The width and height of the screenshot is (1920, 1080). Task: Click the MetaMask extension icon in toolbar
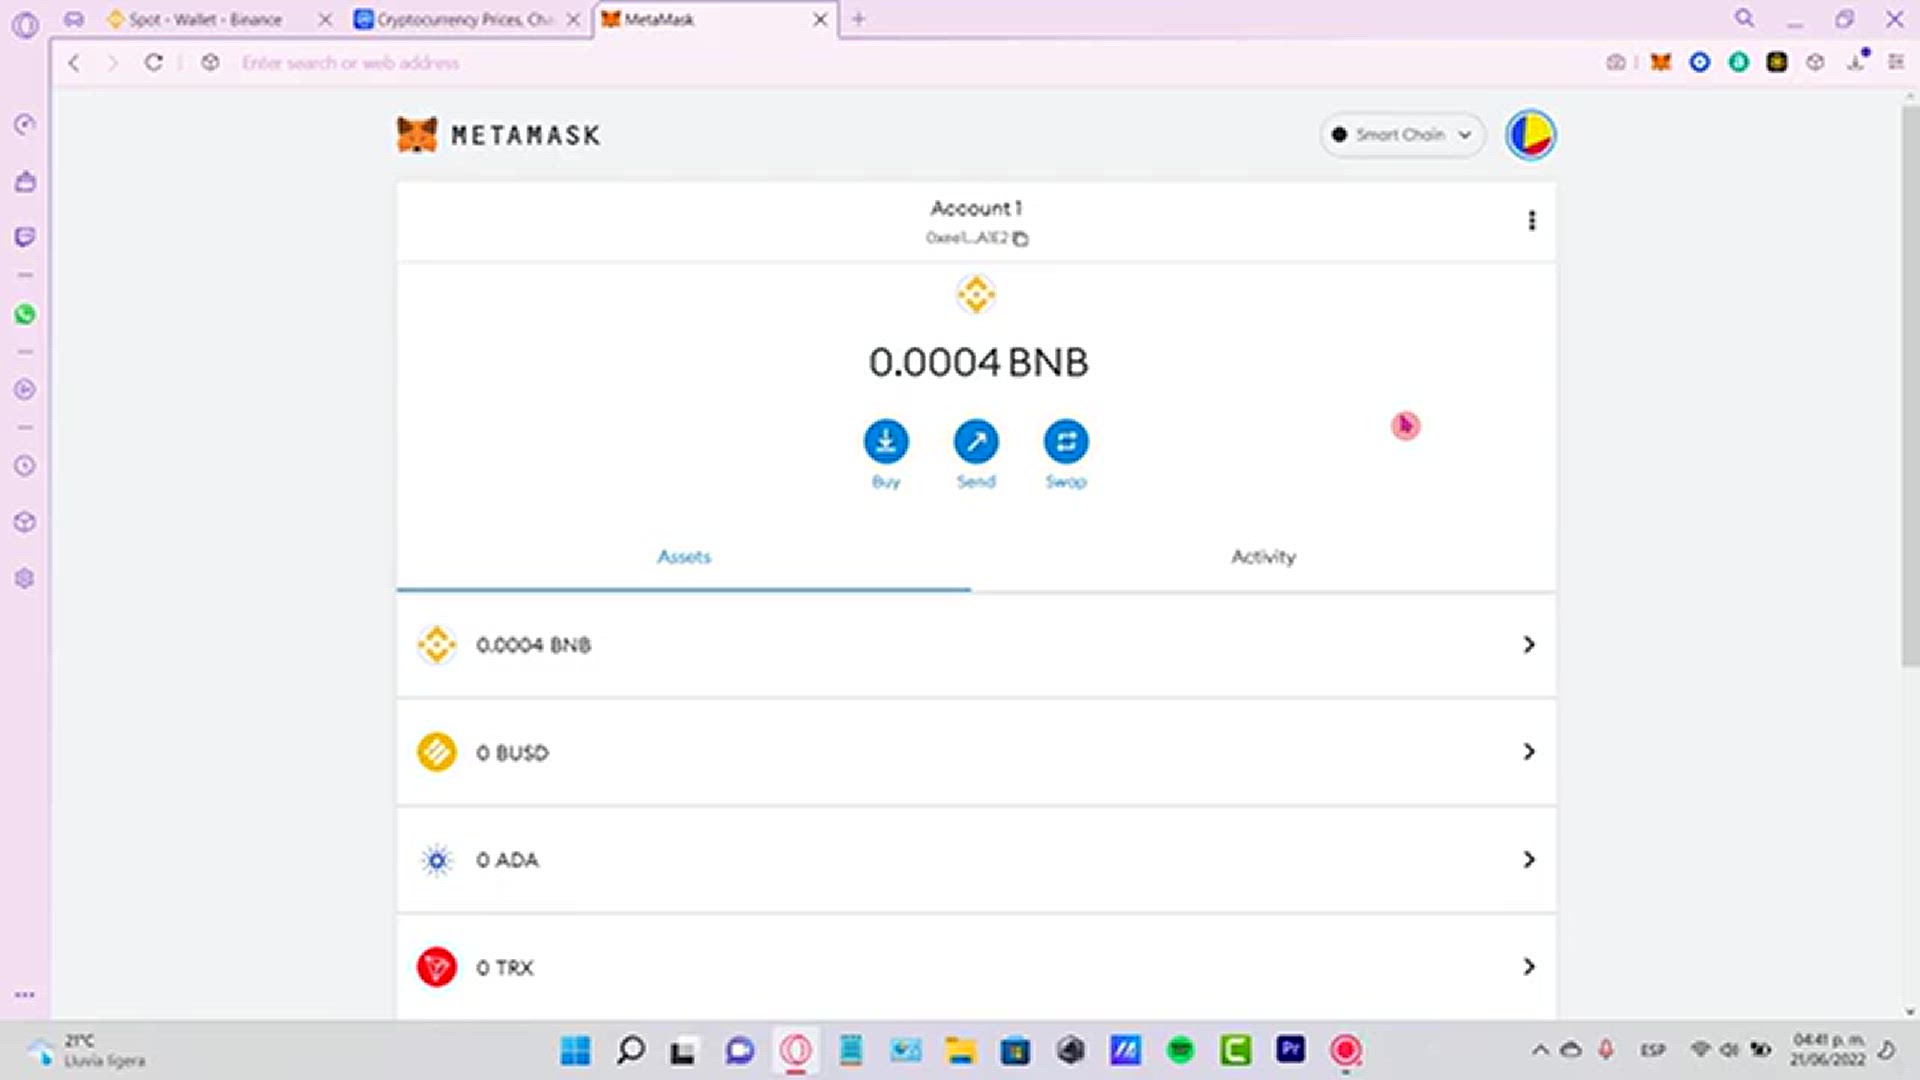pos(1661,62)
